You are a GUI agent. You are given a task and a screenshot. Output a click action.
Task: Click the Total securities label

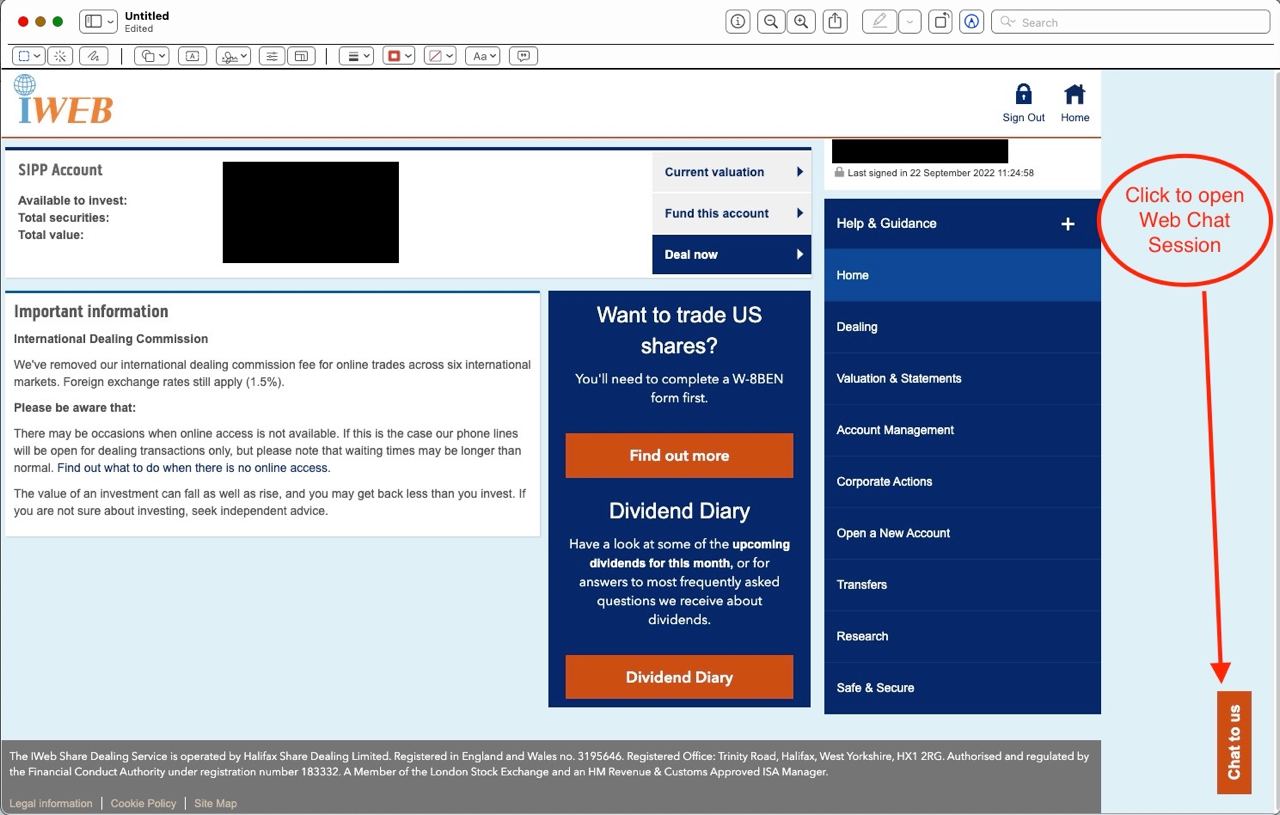63,218
